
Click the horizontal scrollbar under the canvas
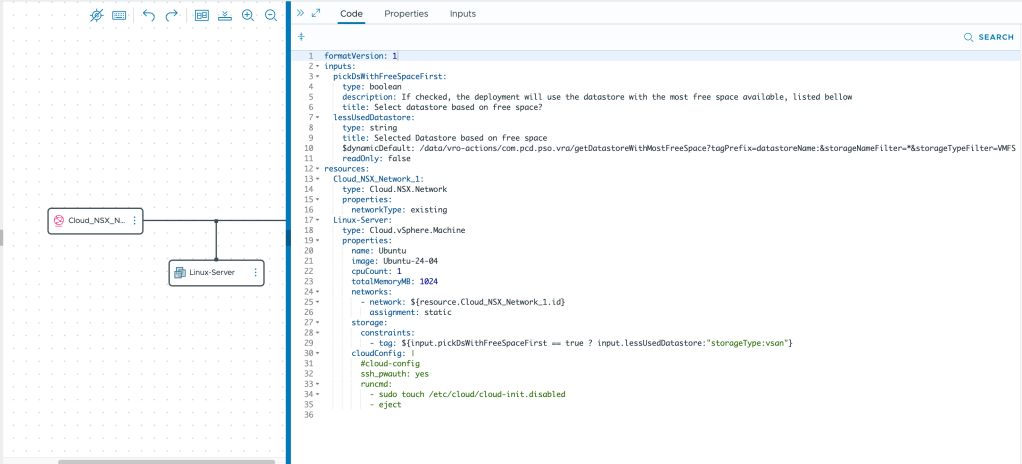click(165, 461)
